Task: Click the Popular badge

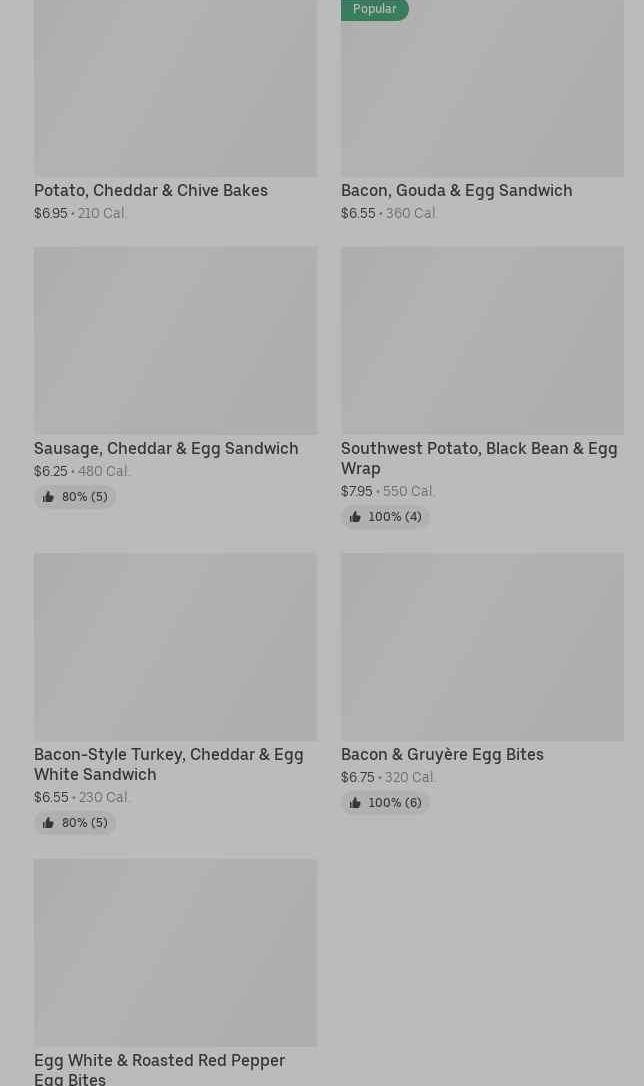Action: pos(375,9)
